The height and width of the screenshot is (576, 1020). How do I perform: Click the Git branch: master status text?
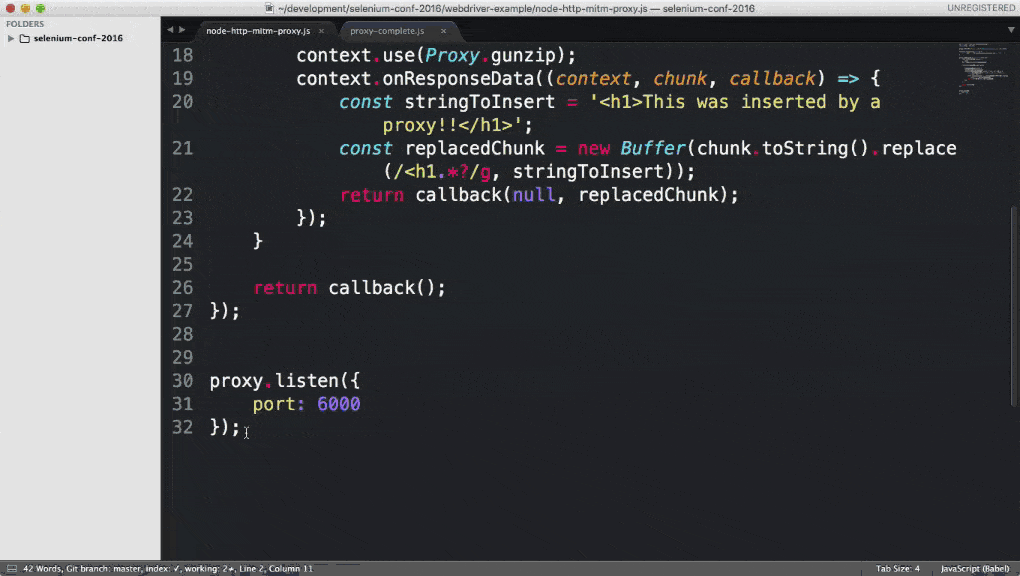pos(102,569)
